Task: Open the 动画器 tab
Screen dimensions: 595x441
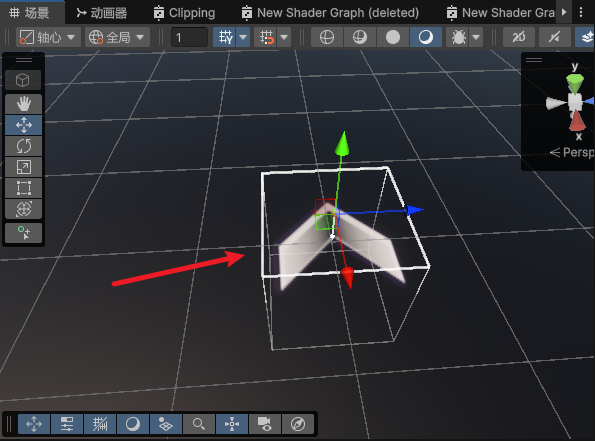Action: tap(101, 13)
